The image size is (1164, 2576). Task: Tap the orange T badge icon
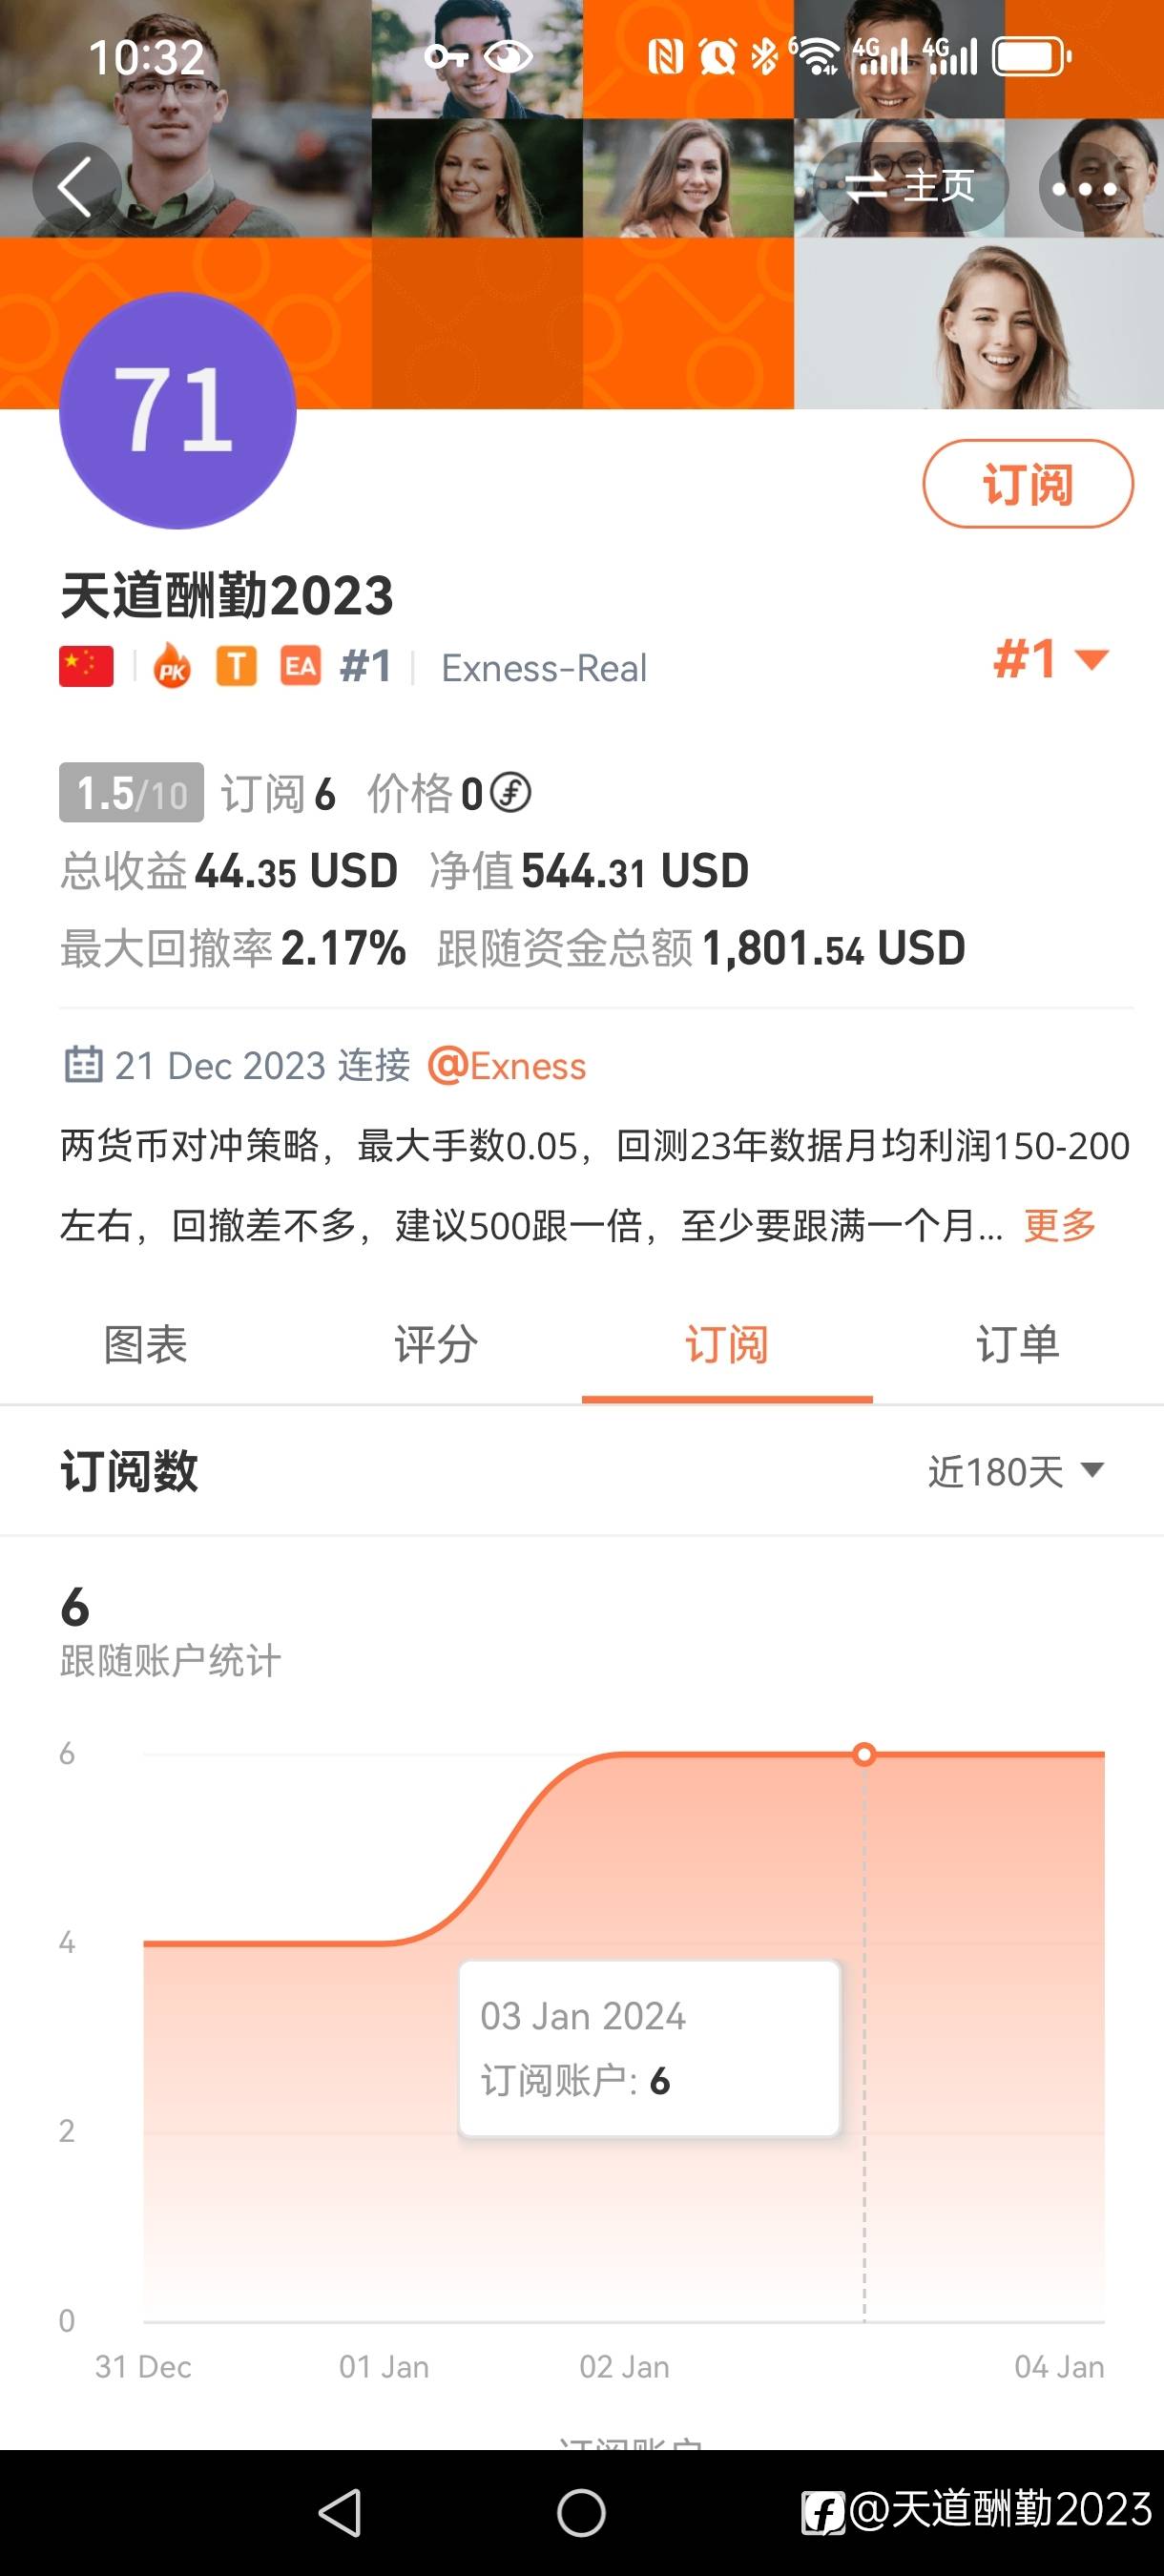click(x=237, y=666)
